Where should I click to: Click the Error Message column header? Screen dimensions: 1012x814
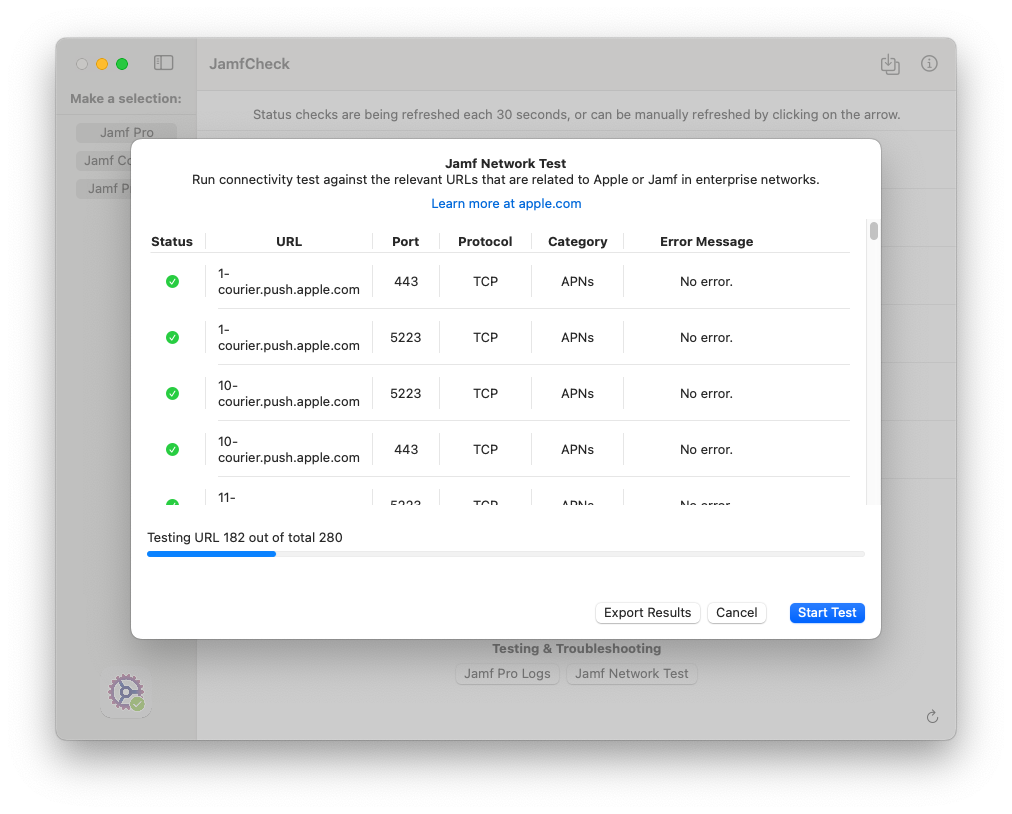pyautogui.click(x=706, y=241)
